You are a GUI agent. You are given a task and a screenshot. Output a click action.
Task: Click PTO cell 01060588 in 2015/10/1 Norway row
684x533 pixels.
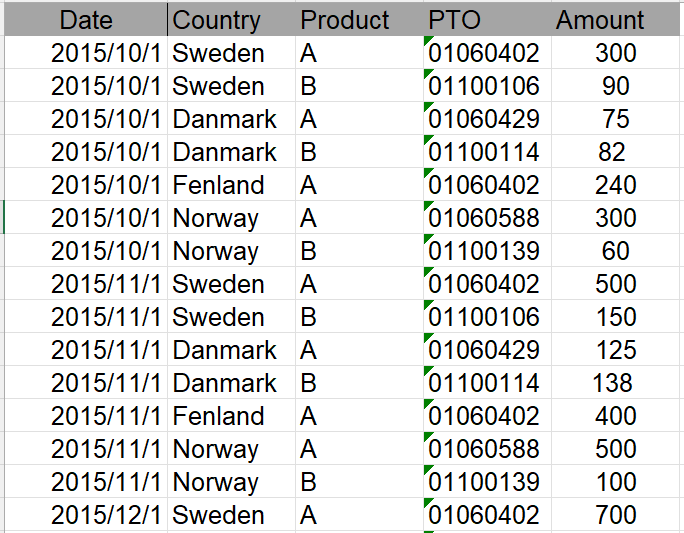(487, 218)
